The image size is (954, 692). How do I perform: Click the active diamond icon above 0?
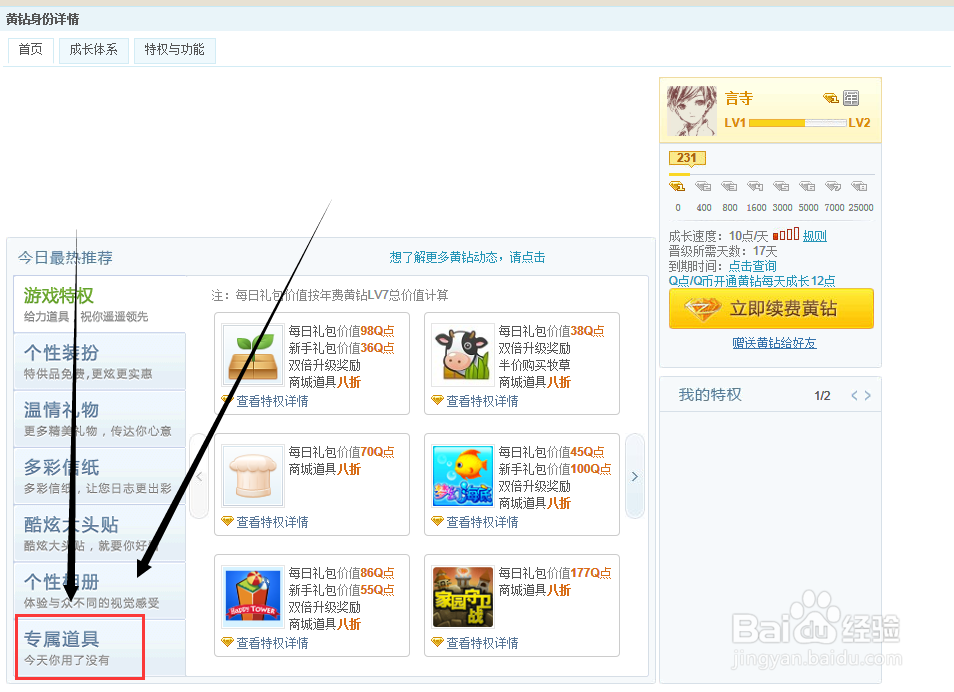(677, 186)
